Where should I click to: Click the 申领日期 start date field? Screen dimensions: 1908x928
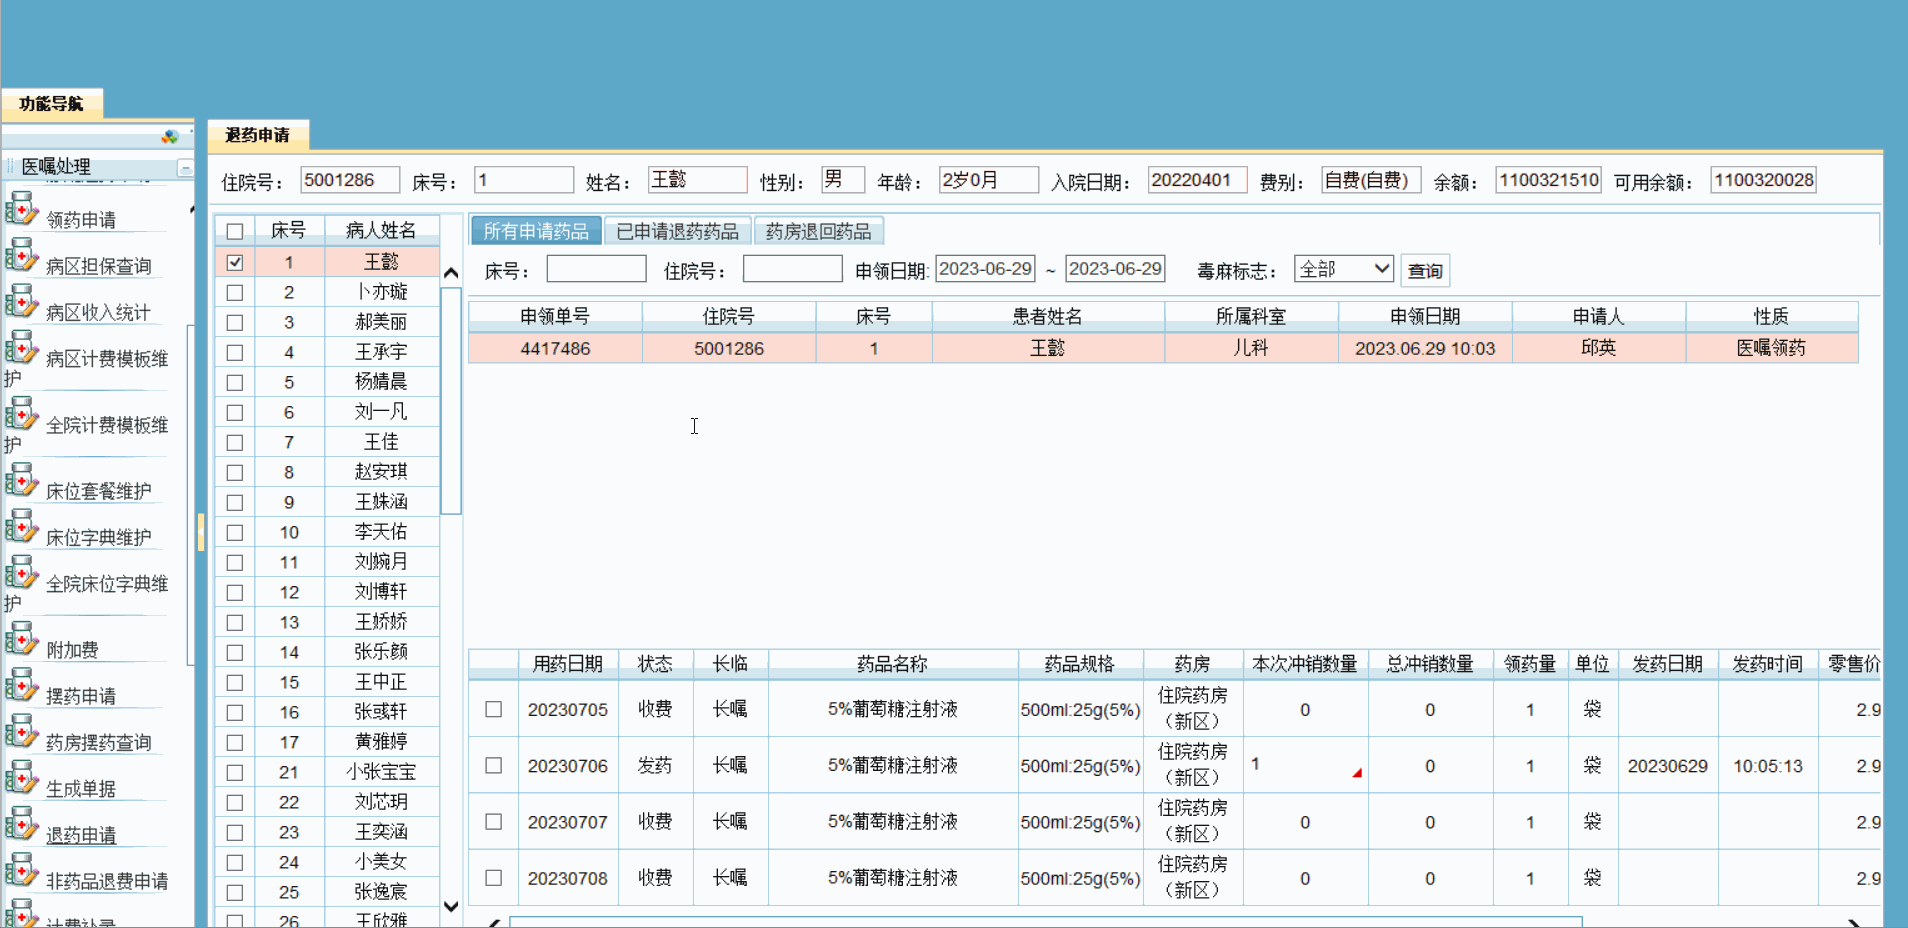tap(985, 269)
